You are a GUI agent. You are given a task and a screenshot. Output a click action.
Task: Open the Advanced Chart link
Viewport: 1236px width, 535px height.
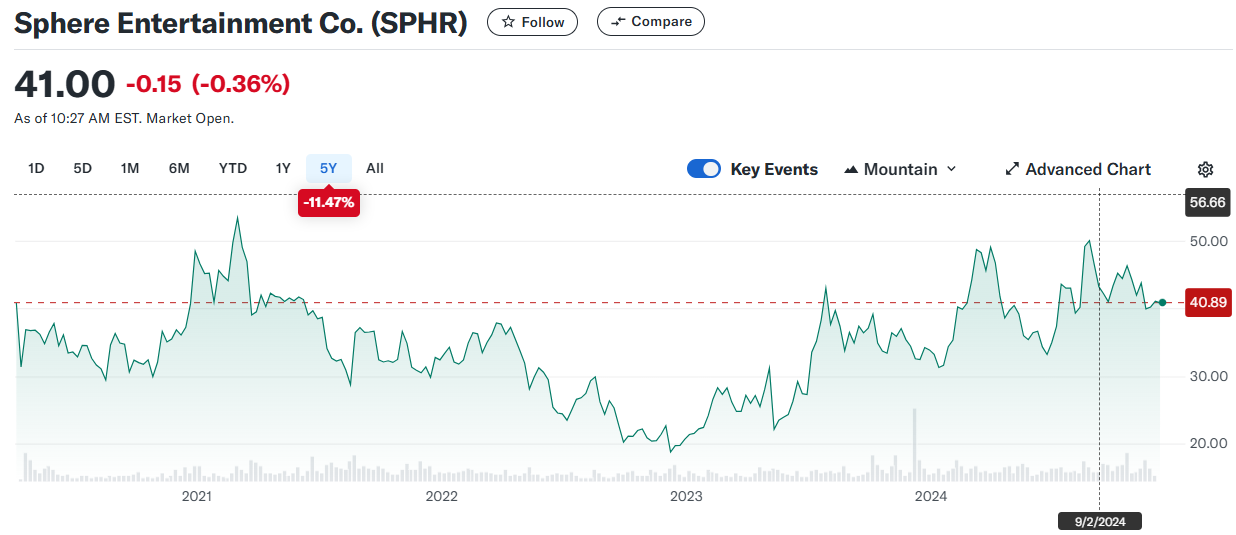(x=1078, y=169)
